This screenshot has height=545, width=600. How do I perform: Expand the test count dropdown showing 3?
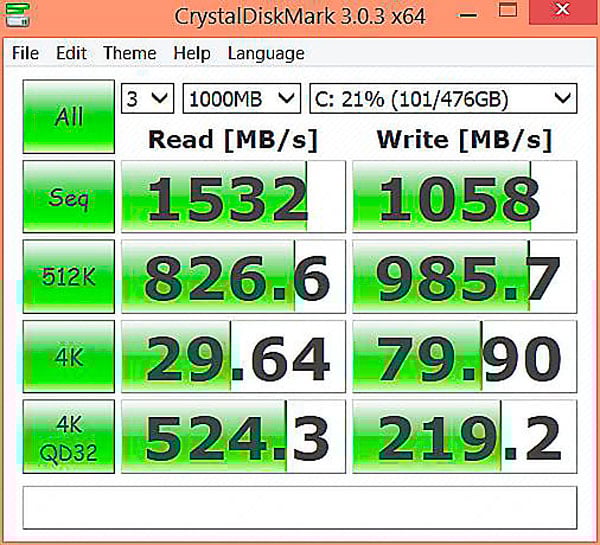(148, 99)
